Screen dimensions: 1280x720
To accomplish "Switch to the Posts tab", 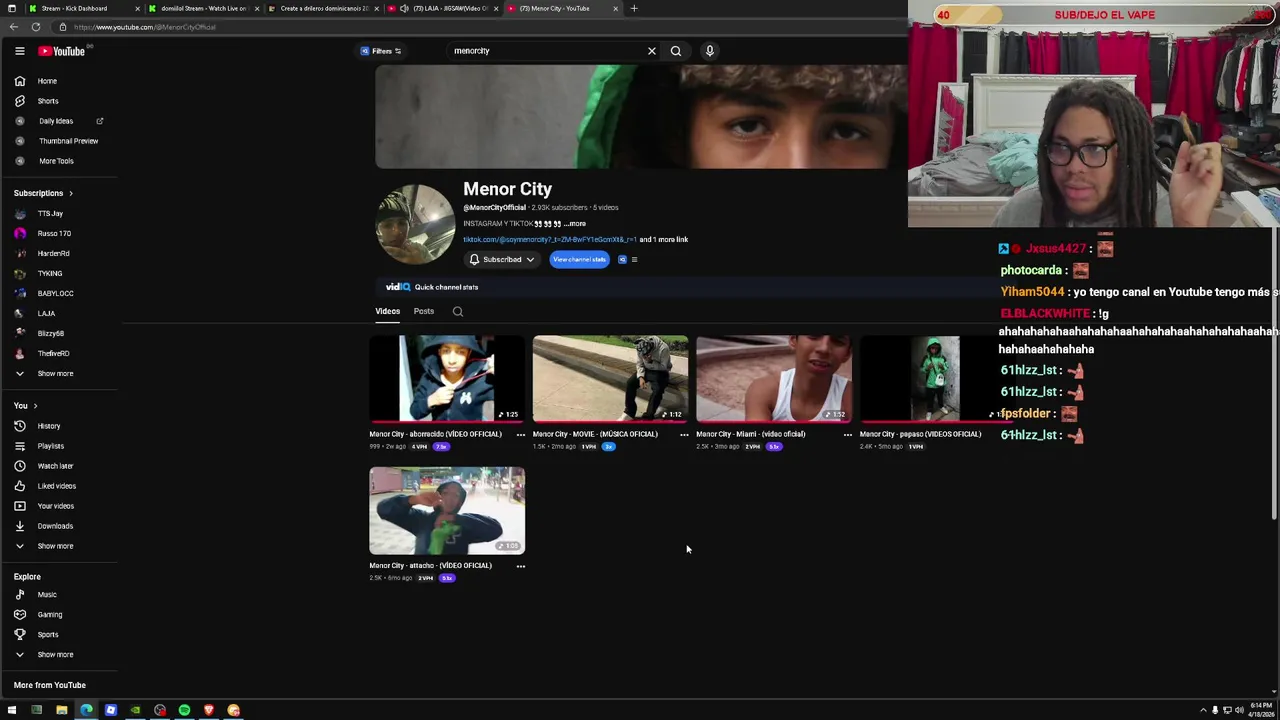I will point(424,312).
